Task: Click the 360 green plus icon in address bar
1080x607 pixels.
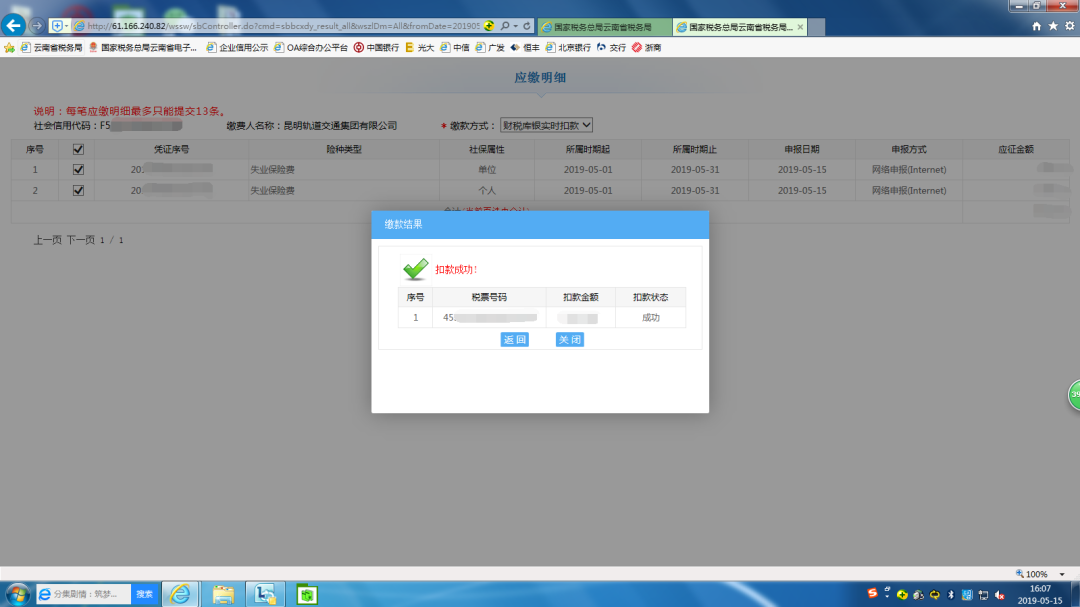Action: tap(489, 26)
